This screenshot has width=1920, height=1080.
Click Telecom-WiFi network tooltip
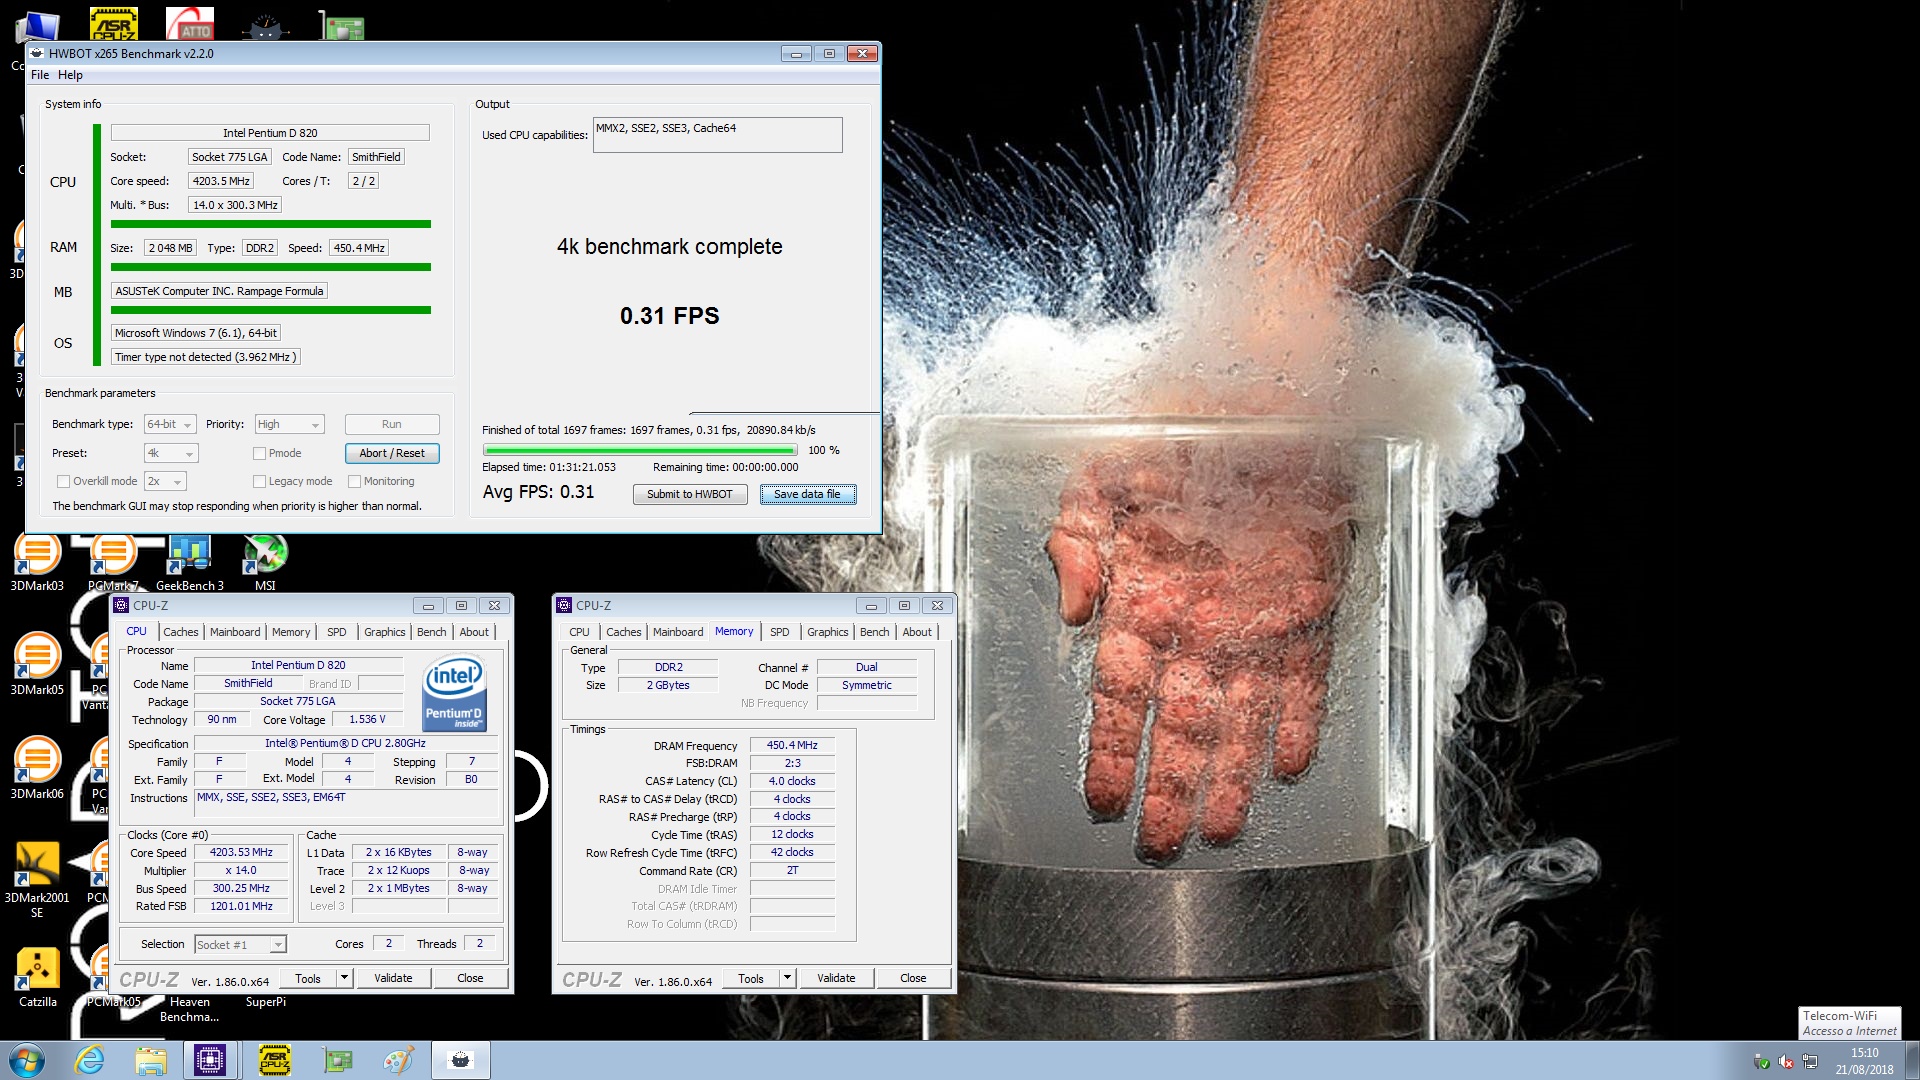tap(1849, 1023)
